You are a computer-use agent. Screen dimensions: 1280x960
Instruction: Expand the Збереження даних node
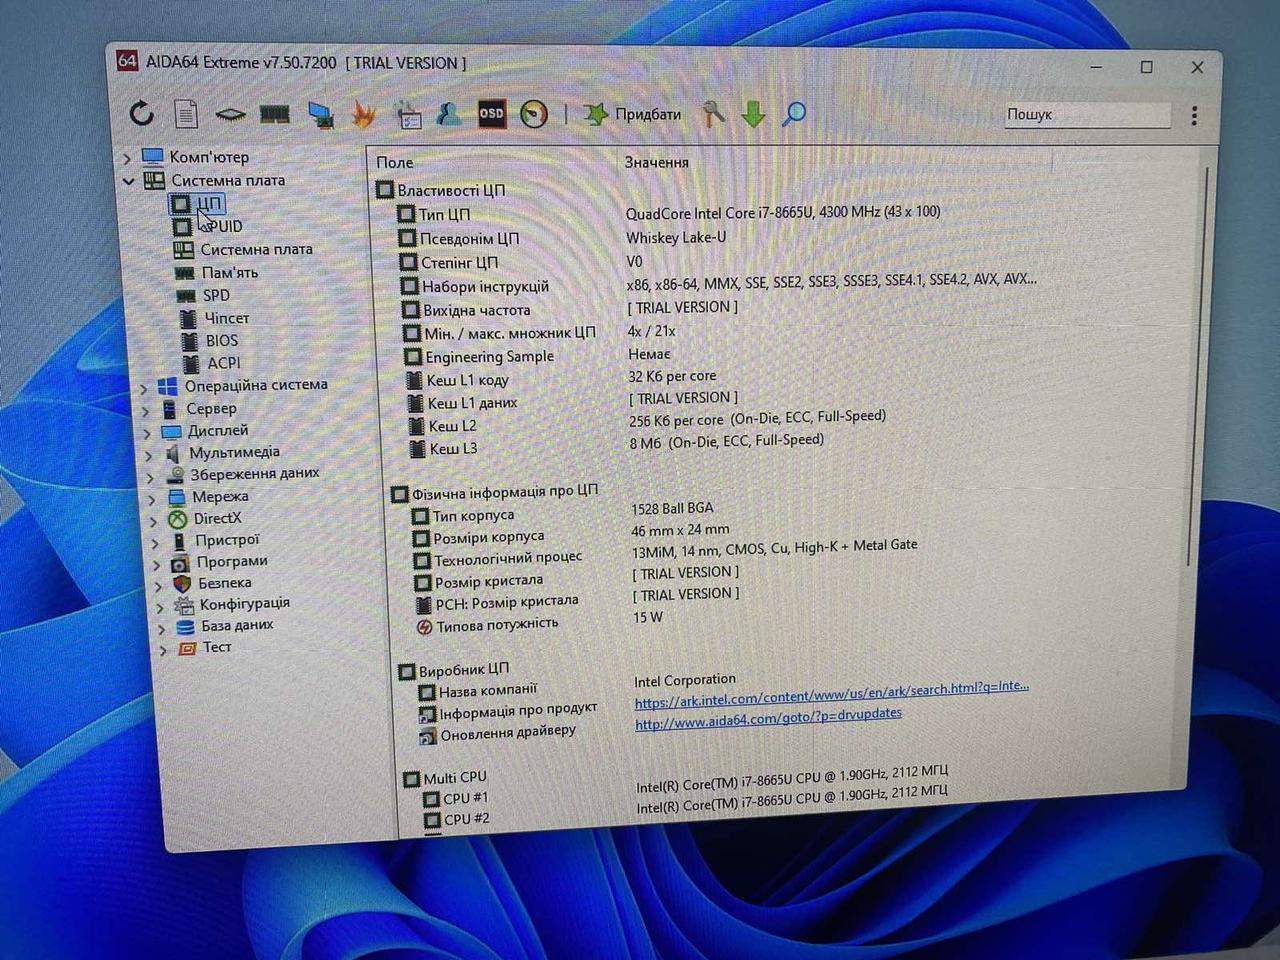(x=150, y=476)
